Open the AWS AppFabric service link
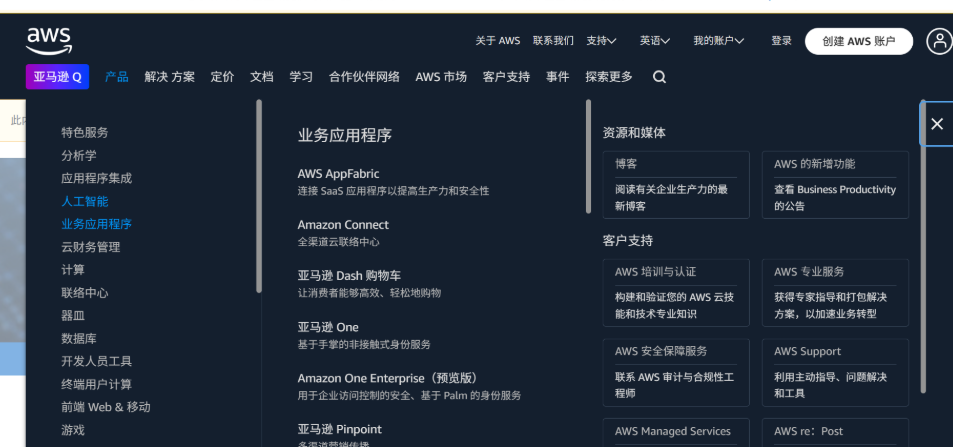 tap(339, 174)
